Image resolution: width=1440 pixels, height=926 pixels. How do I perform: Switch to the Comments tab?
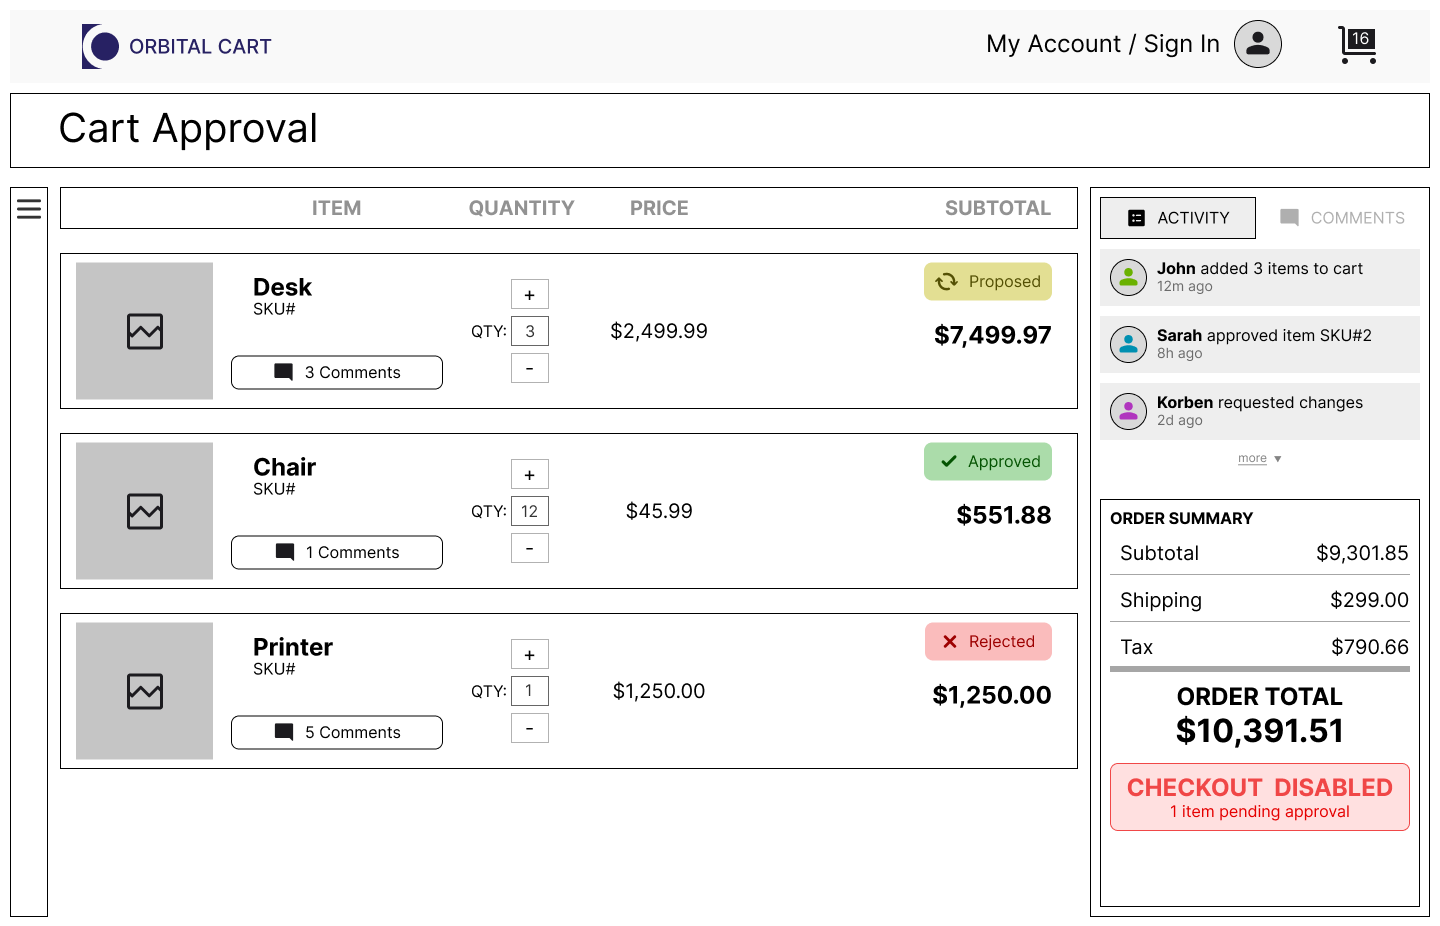point(1342,218)
